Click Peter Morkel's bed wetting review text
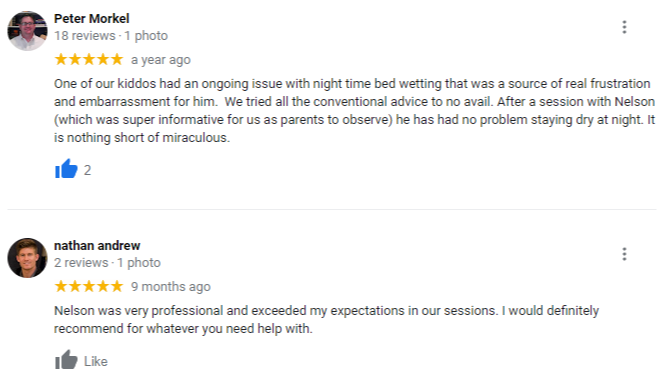 pos(354,111)
